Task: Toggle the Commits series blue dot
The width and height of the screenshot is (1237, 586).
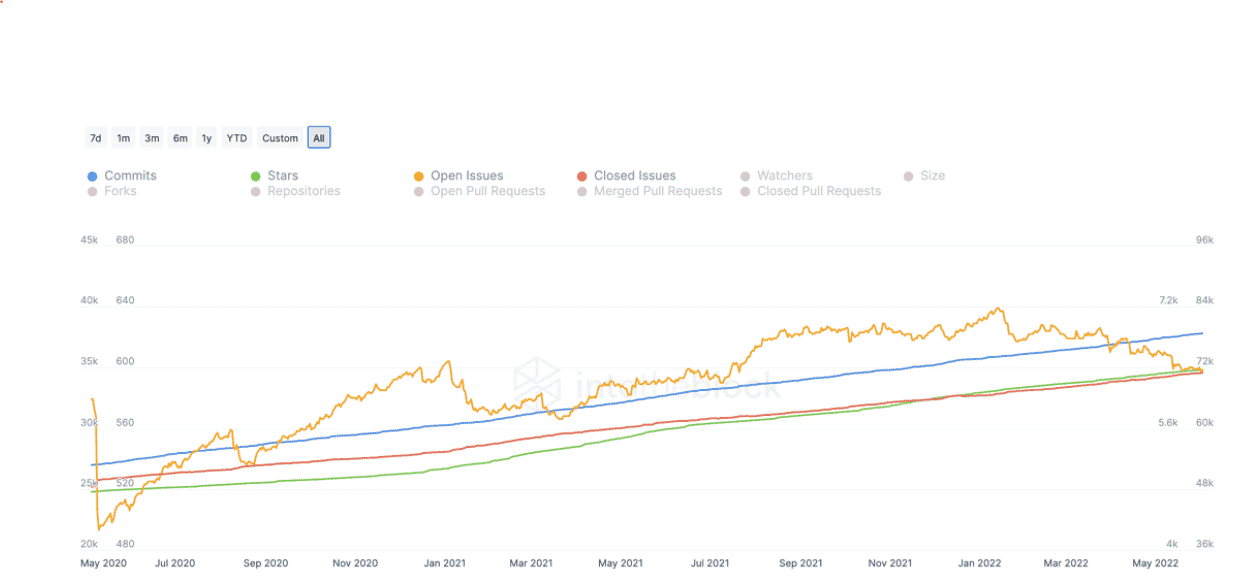Action: (x=93, y=176)
